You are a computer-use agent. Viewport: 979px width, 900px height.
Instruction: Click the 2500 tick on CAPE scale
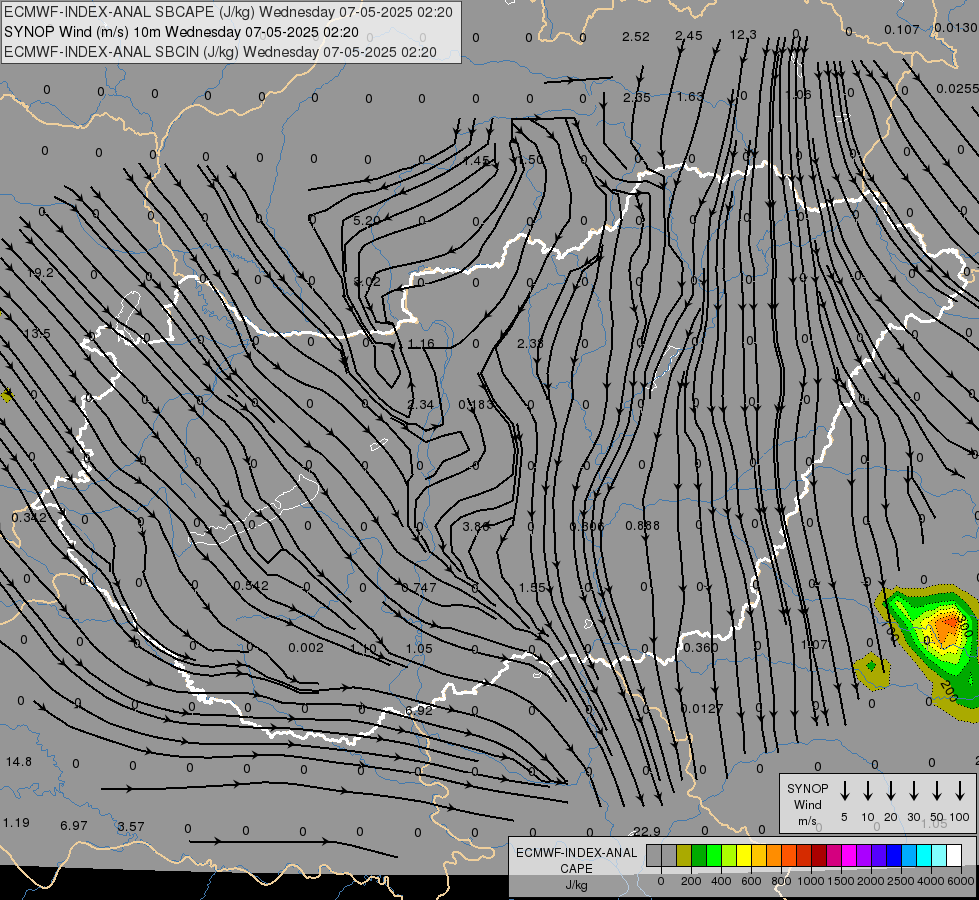900,881
